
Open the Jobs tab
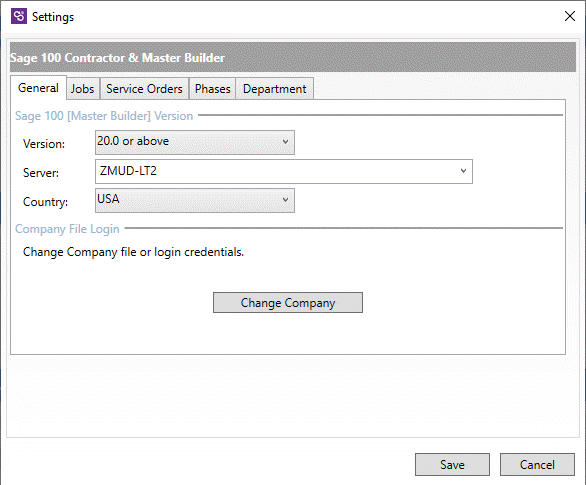tap(83, 89)
